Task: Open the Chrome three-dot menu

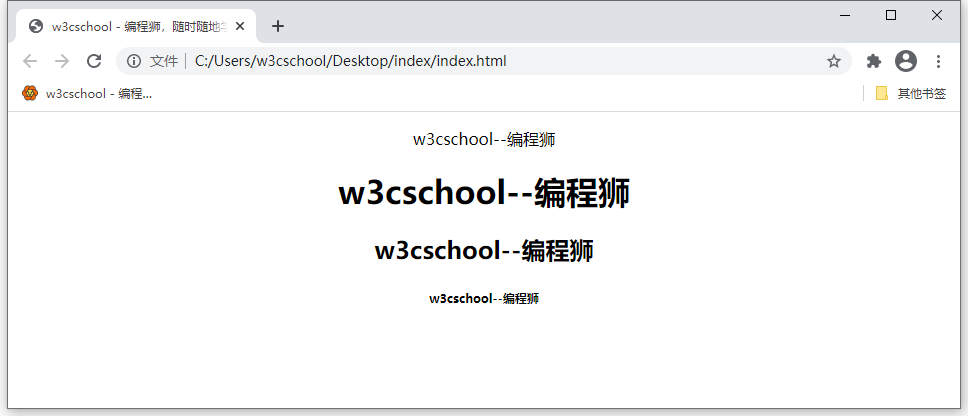Action: pos(938,61)
